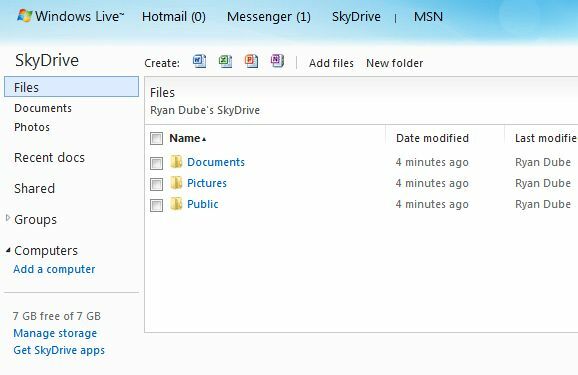Open the Get SkyDrive apps link
578x375 pixels.
tap(59, 350)
